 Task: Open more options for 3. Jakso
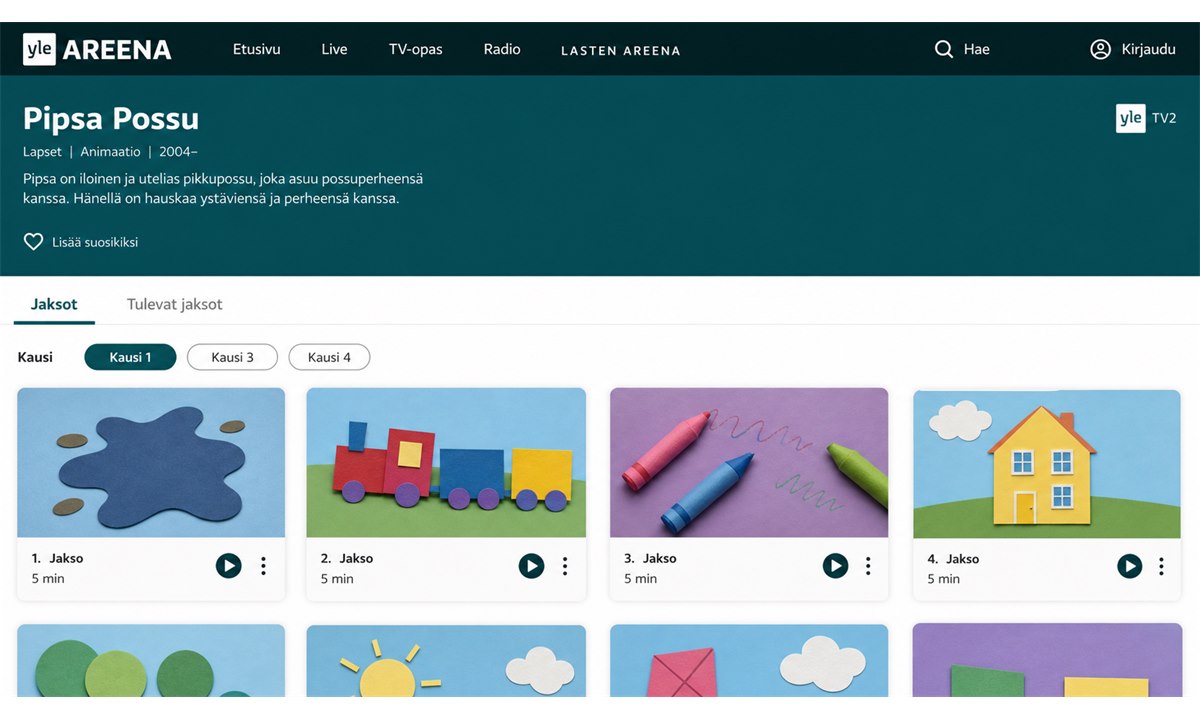pyautogui.click(x=868, y=566)
